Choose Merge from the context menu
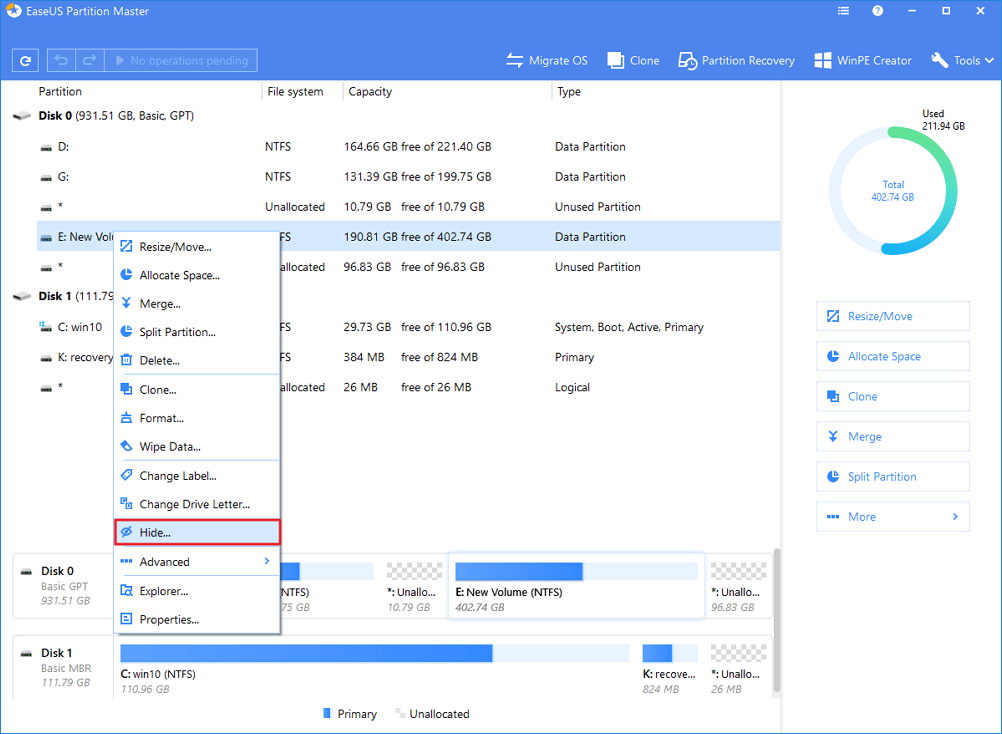Image resolution: width=1002 pixels, height=734 pixels. click(x=197, y=303)
